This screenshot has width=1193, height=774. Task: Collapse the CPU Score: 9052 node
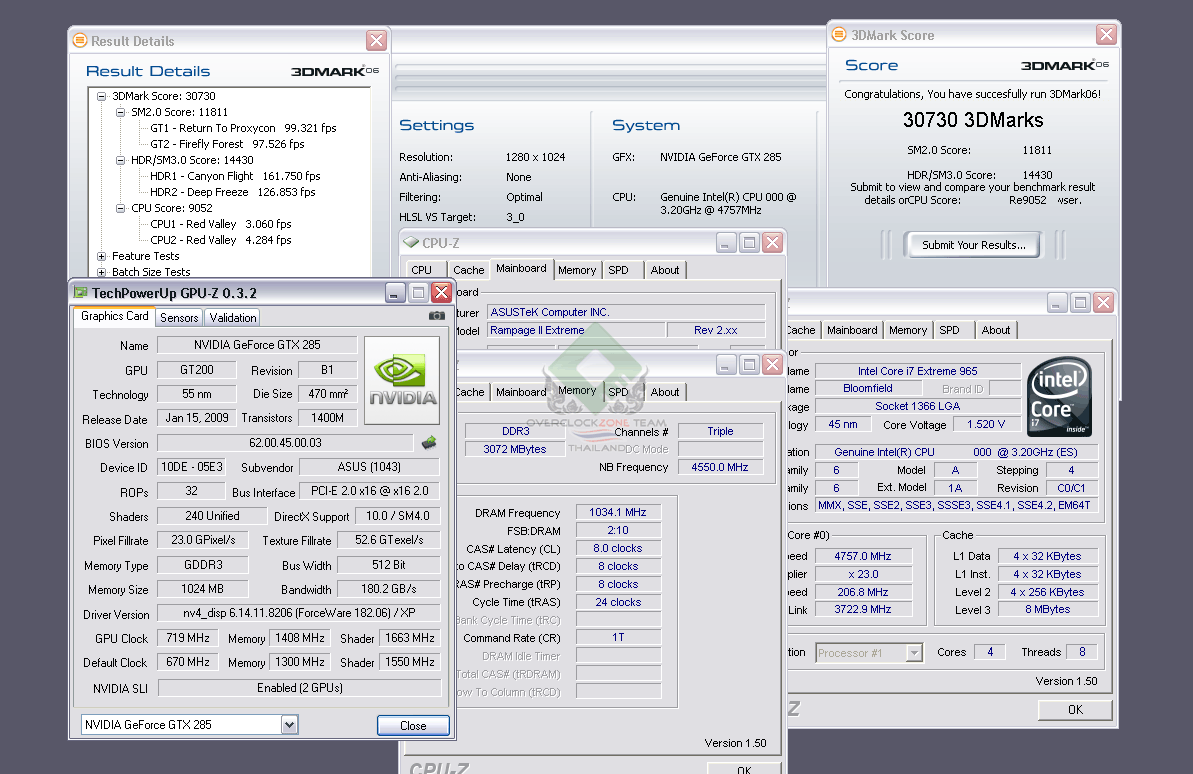coord(120,208)
